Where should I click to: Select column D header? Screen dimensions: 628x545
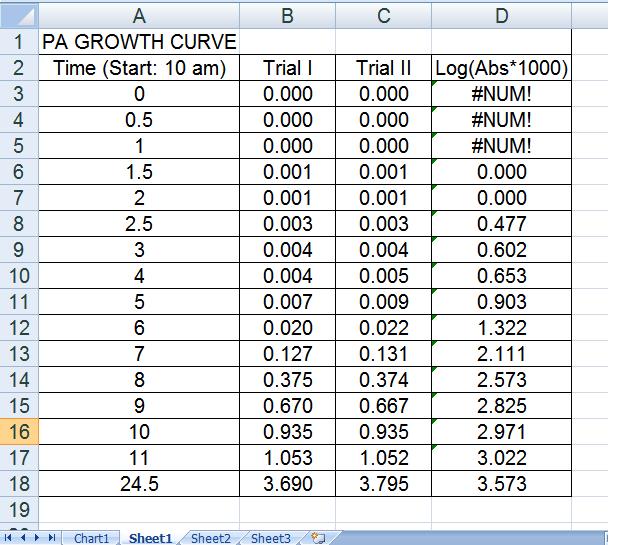pyautogui.click(x=502, y=15)
